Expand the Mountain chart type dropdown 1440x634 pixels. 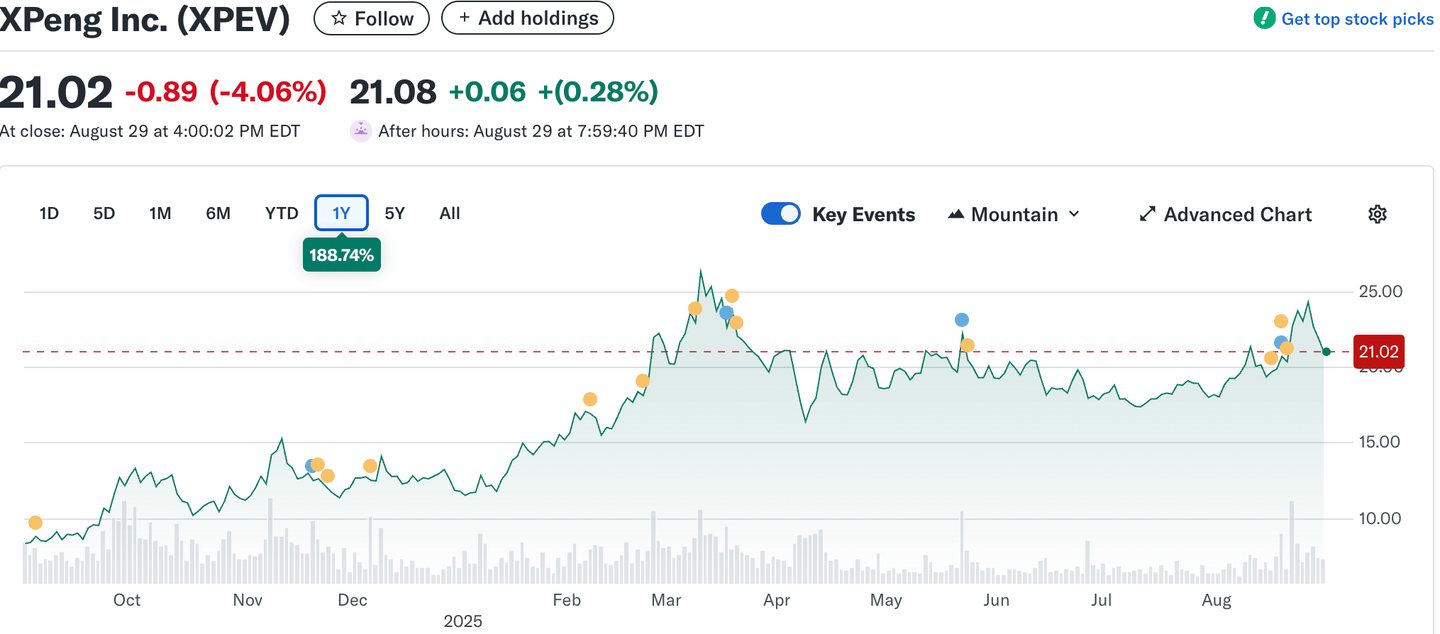pyautogui.click(x=1014, y=214)
